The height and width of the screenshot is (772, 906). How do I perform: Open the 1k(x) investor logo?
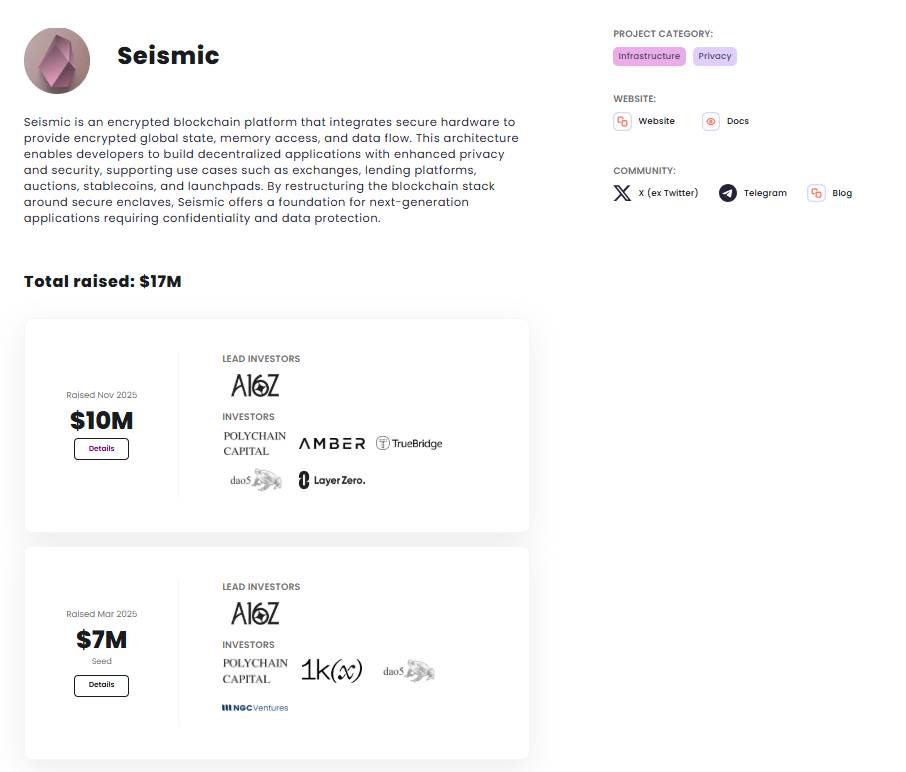coord(332,671)
